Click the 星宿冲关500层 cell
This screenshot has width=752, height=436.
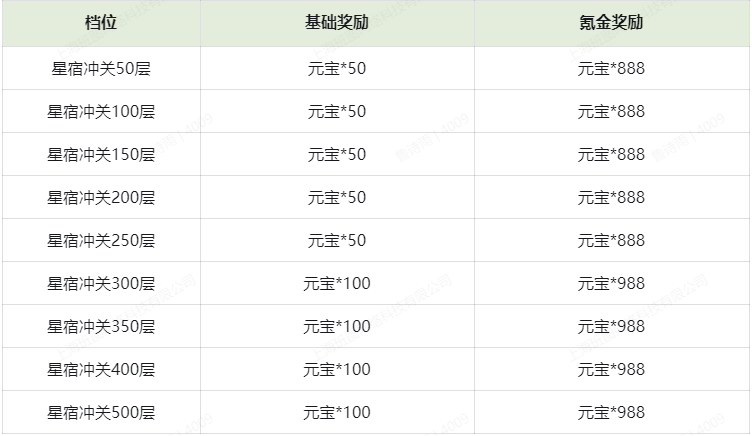(101, 413)
